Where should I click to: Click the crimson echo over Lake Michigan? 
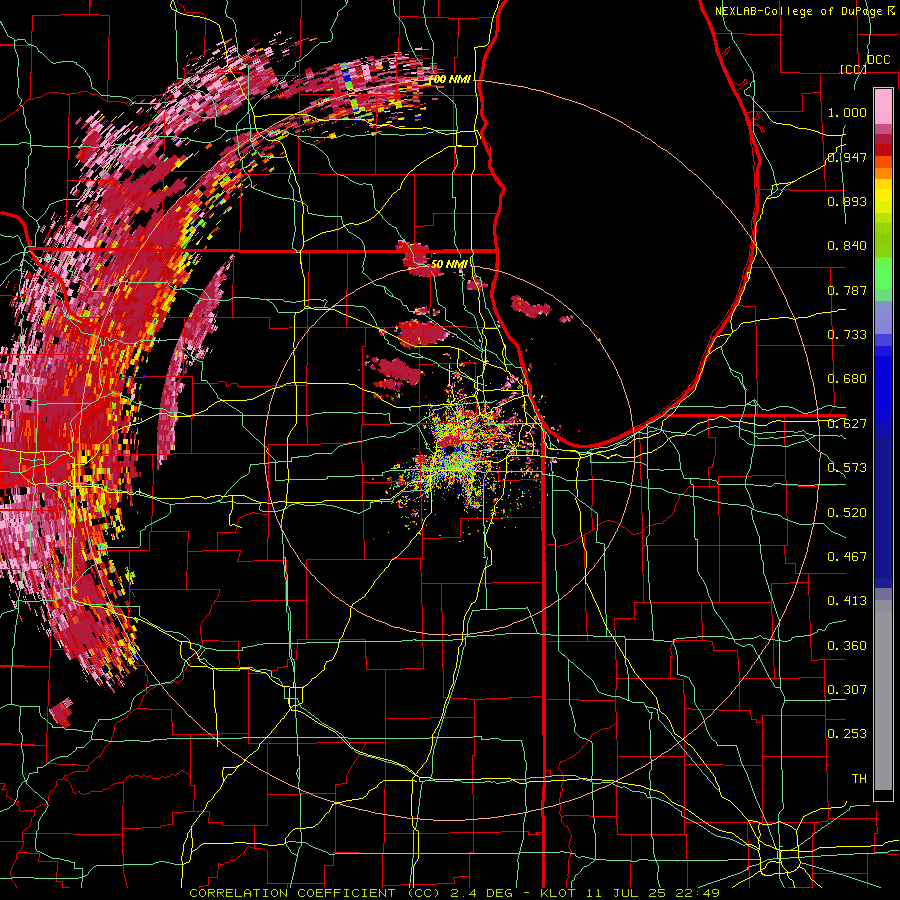pos(530,307)
